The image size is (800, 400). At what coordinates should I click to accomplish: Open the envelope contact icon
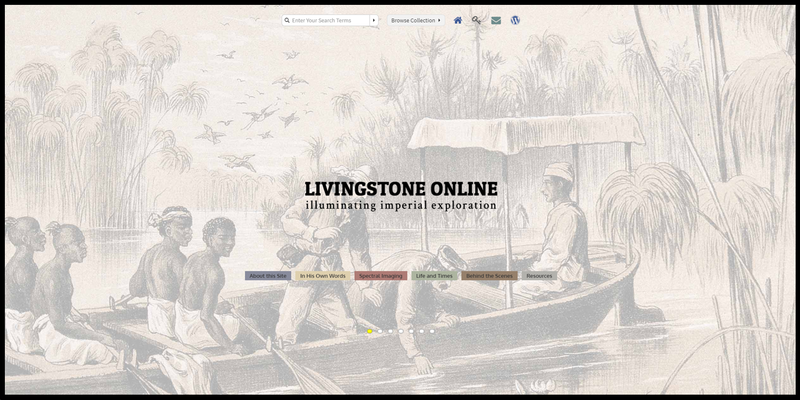pos(496,20)
